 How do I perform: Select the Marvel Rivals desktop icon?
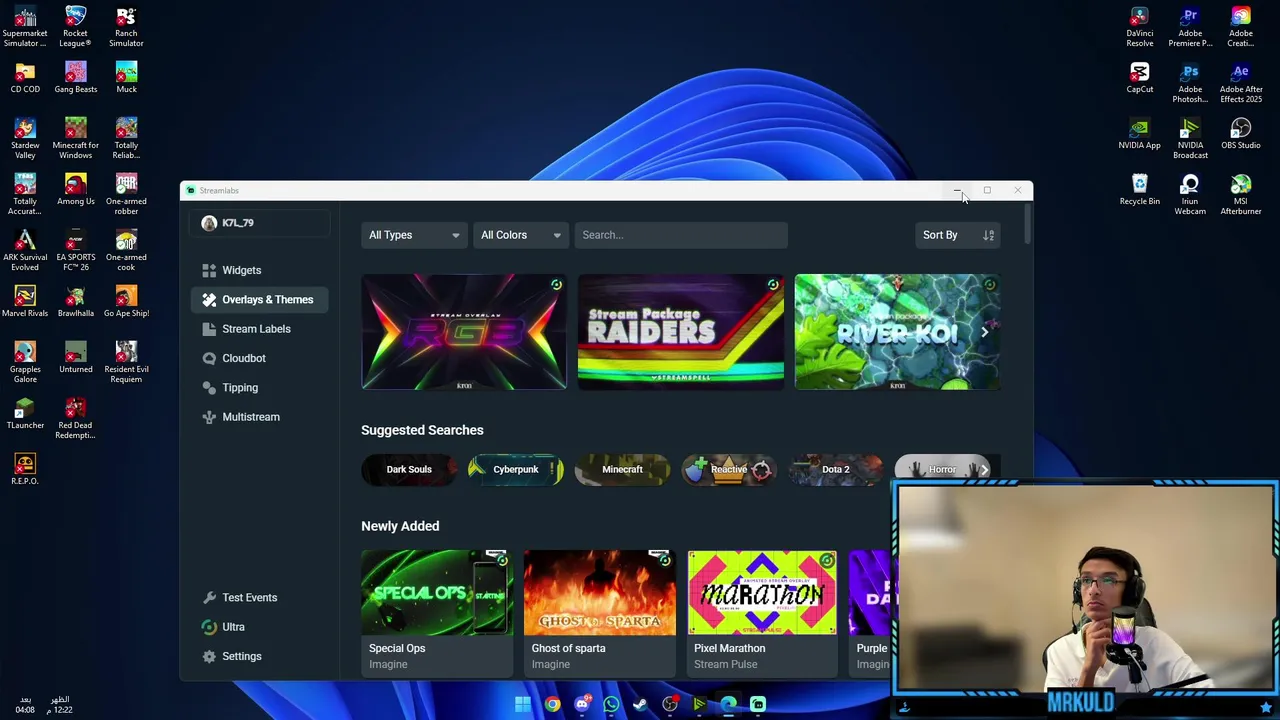[x=25, y=301]
